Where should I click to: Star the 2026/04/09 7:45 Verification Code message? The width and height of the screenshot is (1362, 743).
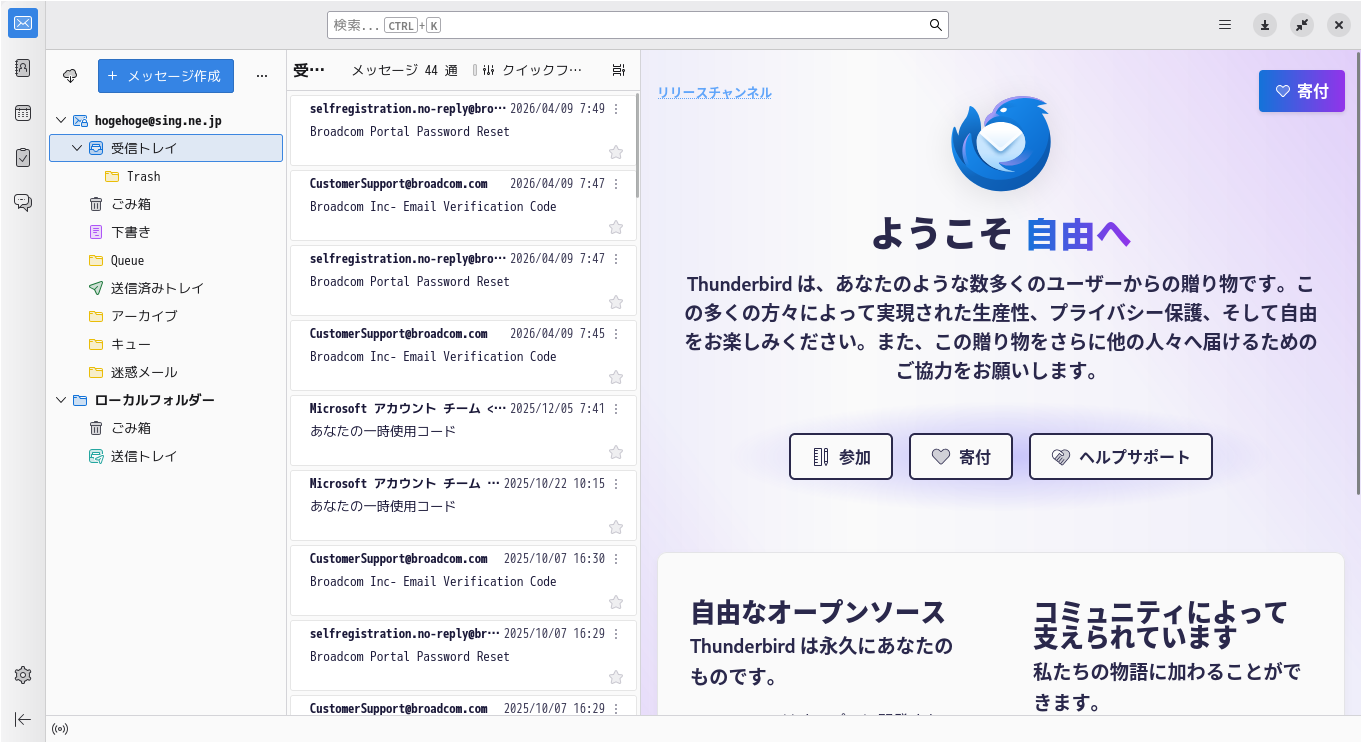point(616,377)
